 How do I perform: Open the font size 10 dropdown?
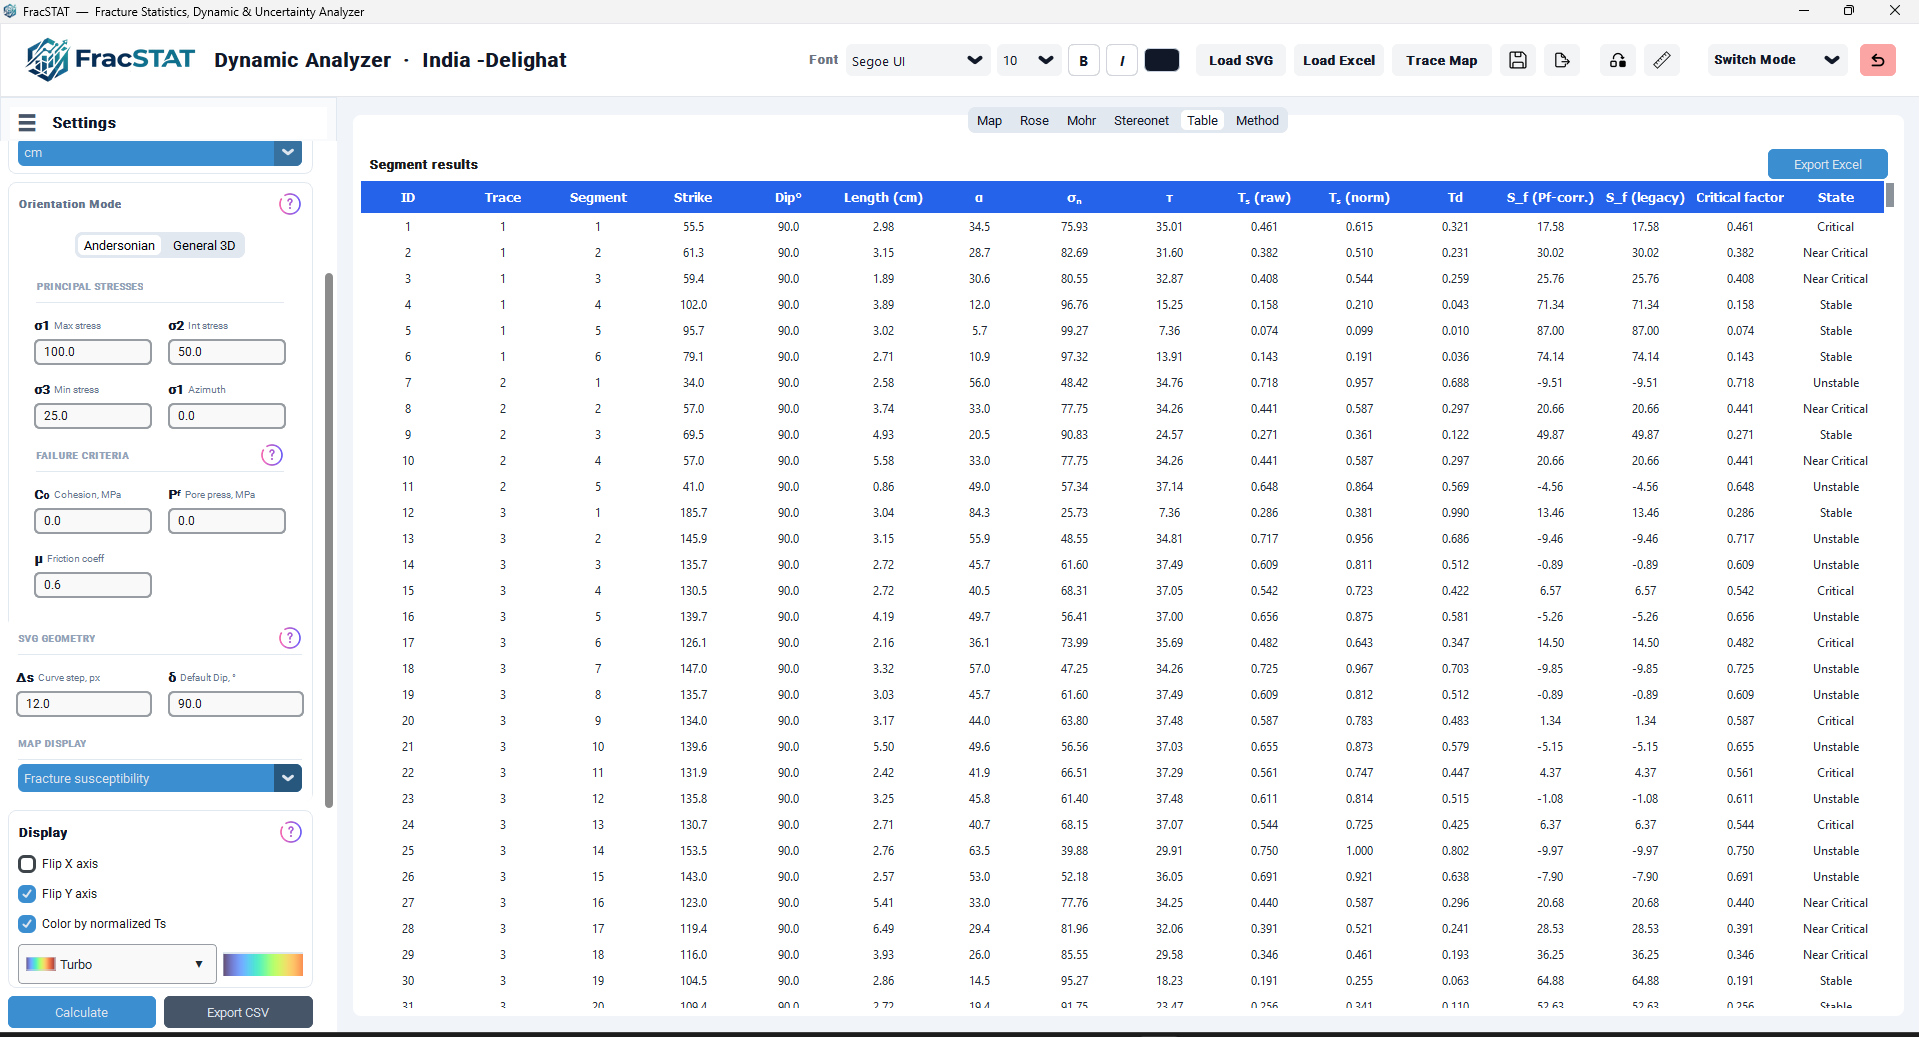(1028, 61)
